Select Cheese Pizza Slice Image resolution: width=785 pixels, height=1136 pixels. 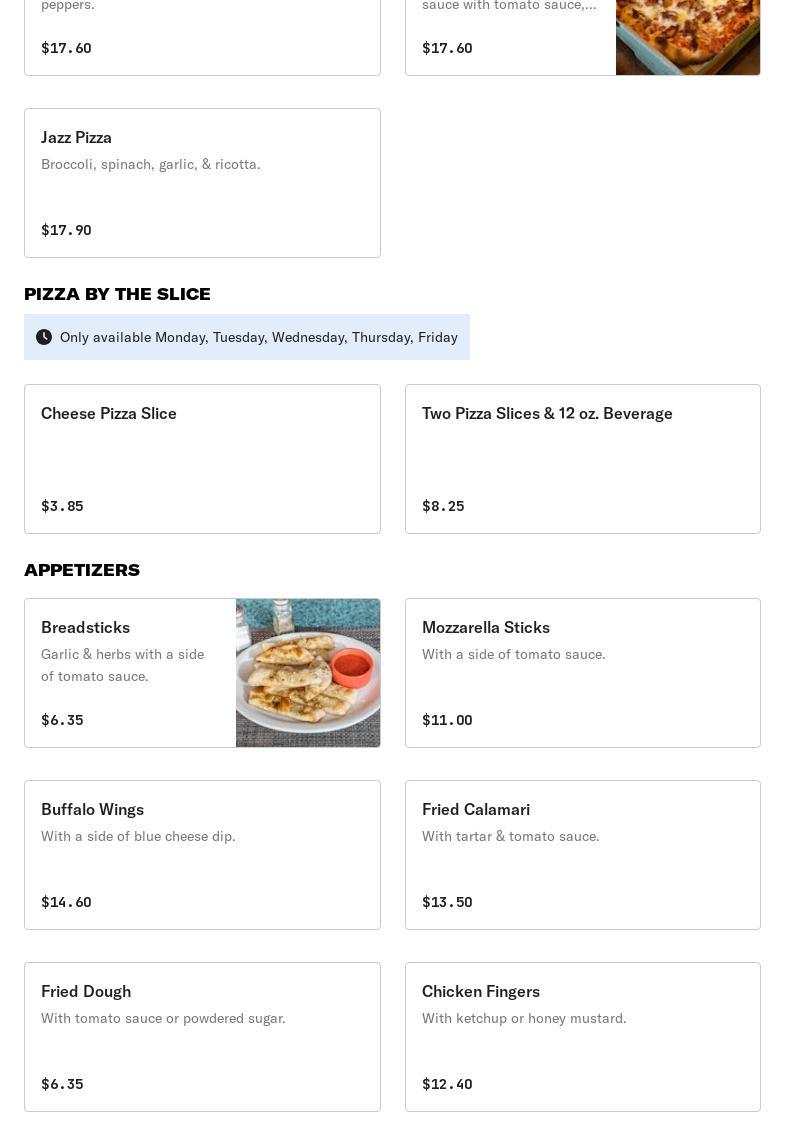[x=109, y=413]
